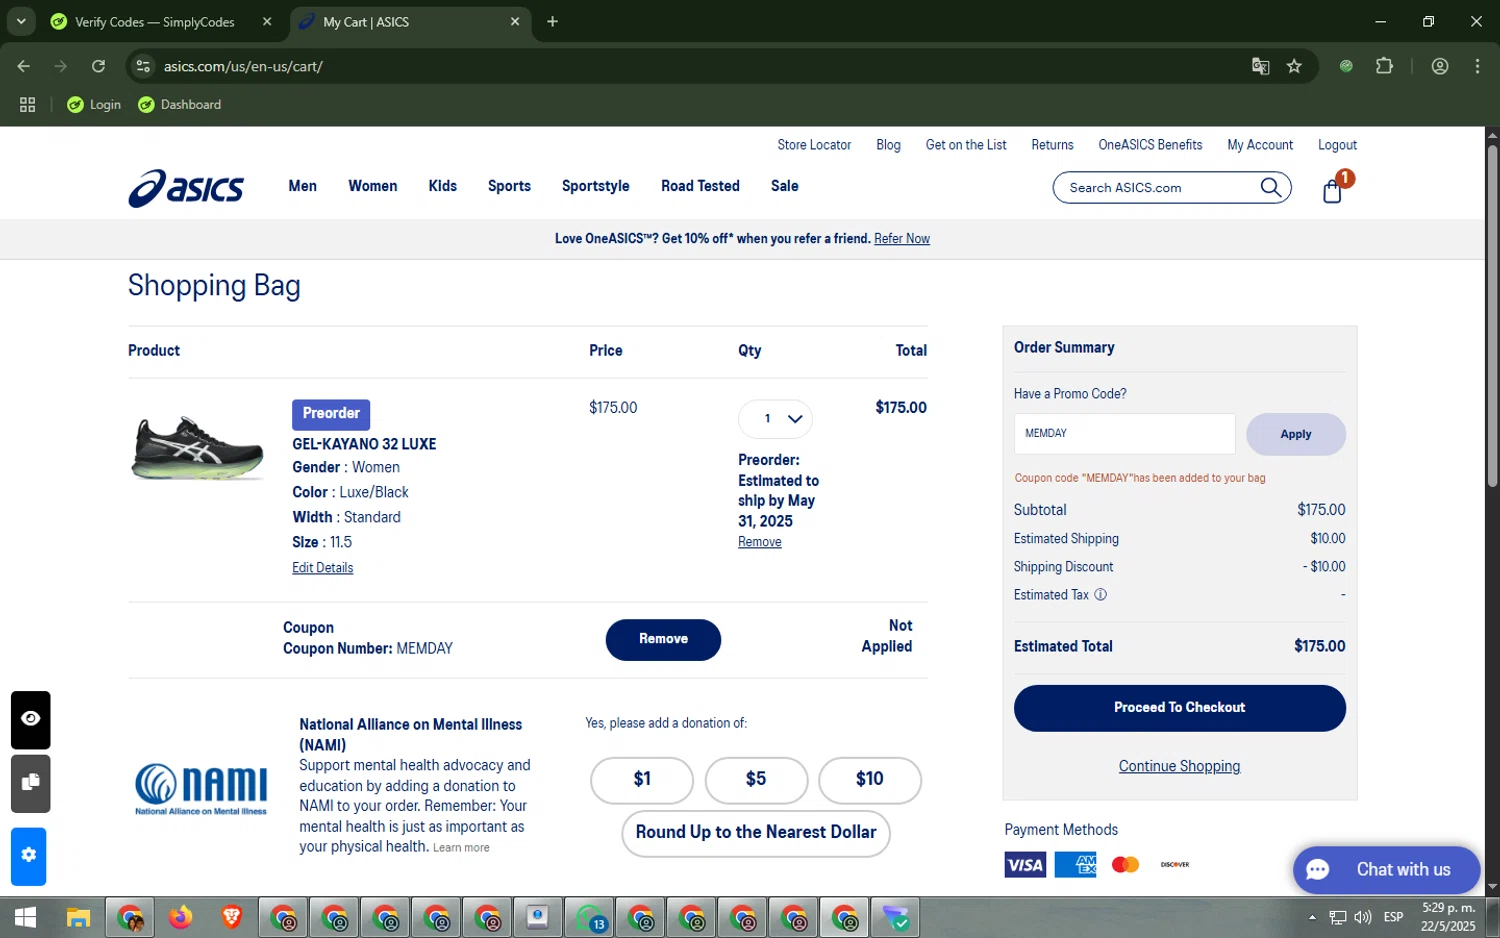Open the Men navigation menu
The image size is (1500, 938).
tap(302, 186)
